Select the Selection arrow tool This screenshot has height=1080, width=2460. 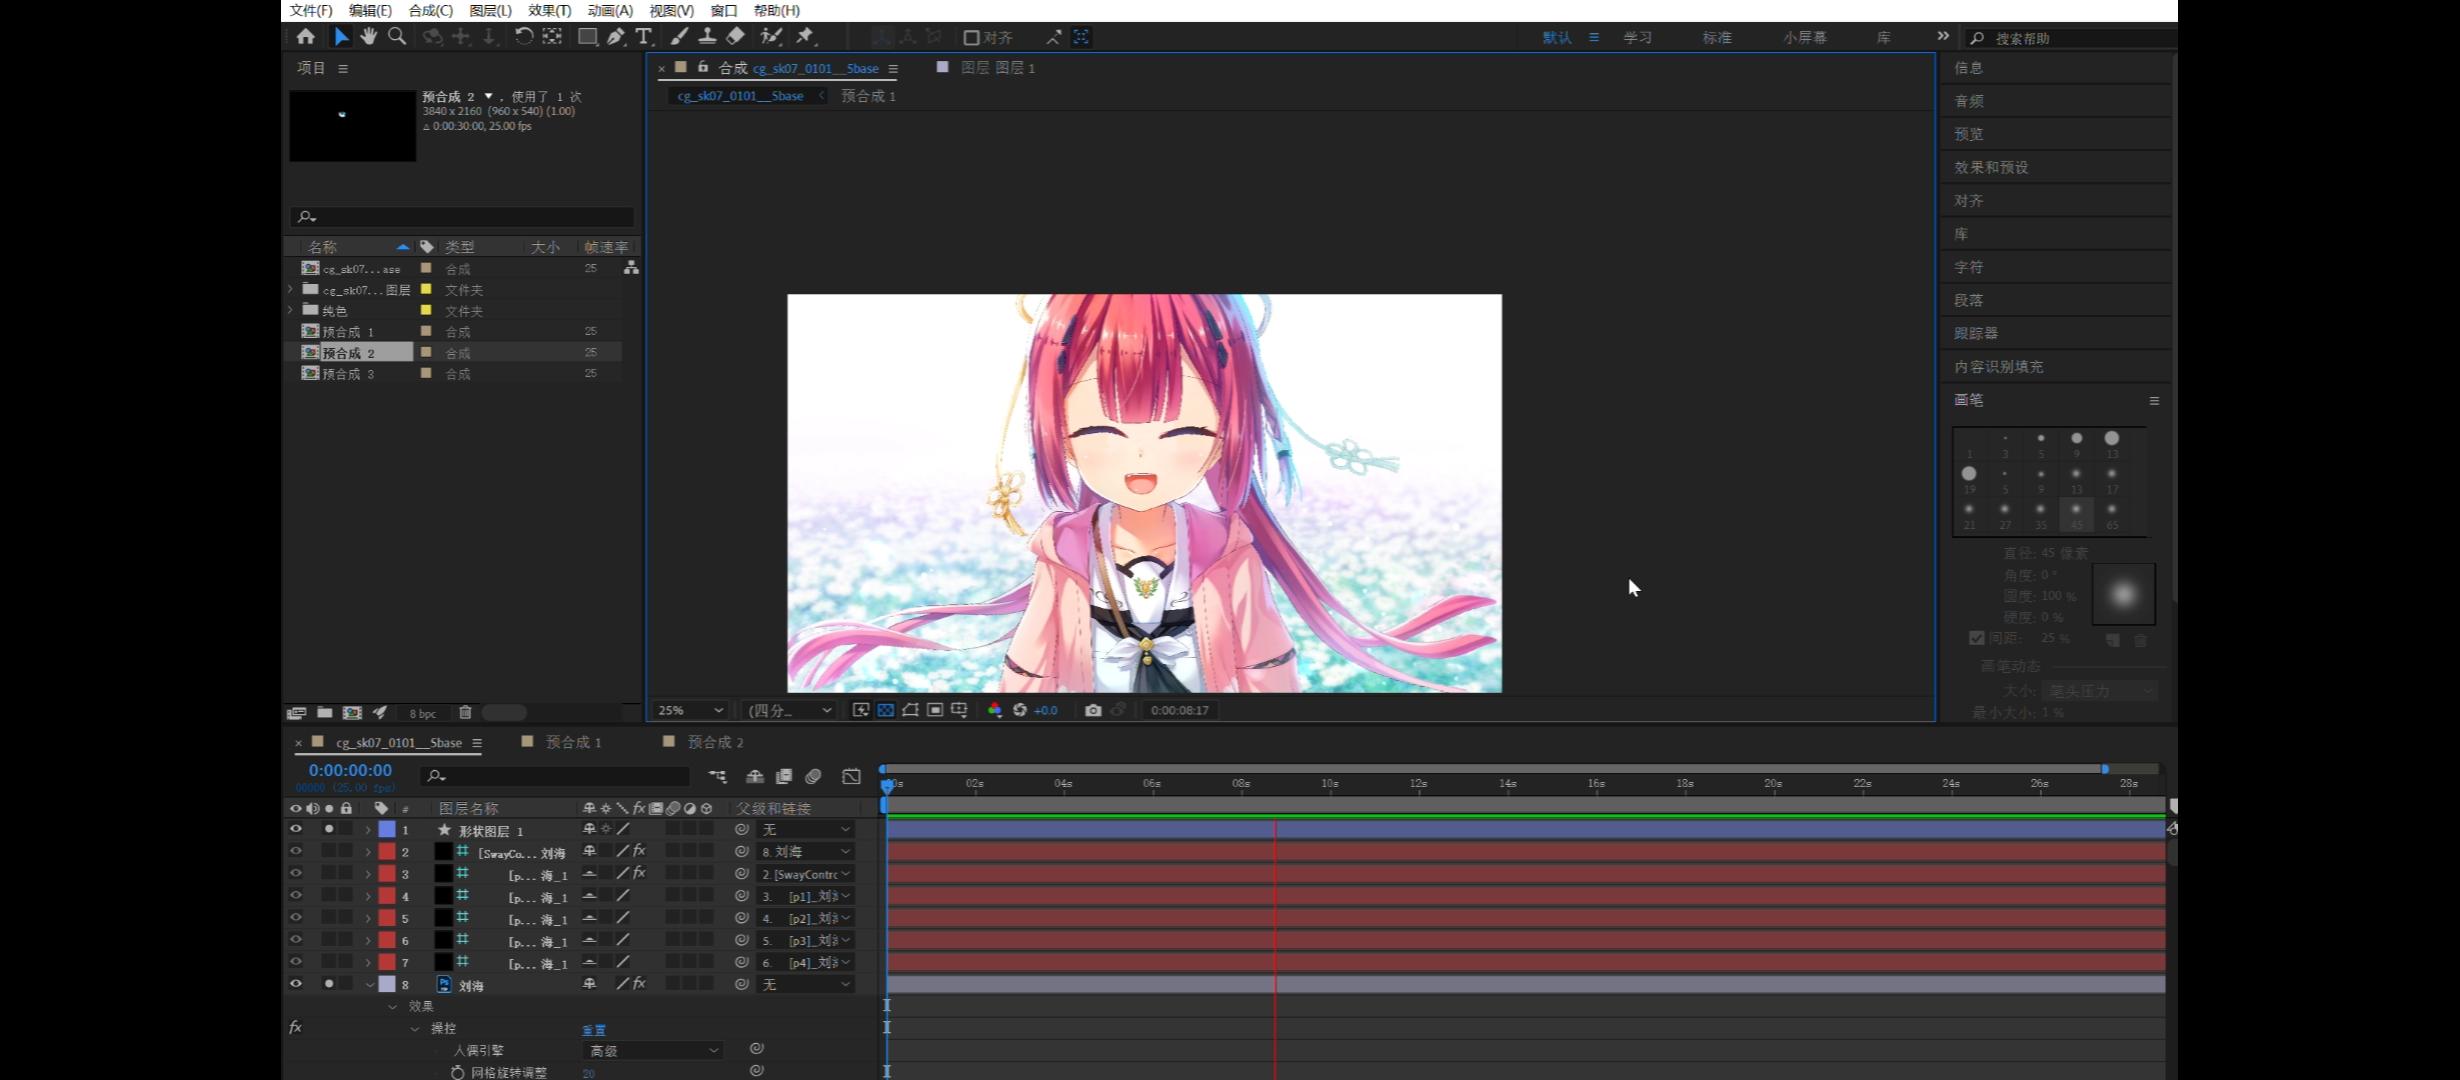[341, 37]
